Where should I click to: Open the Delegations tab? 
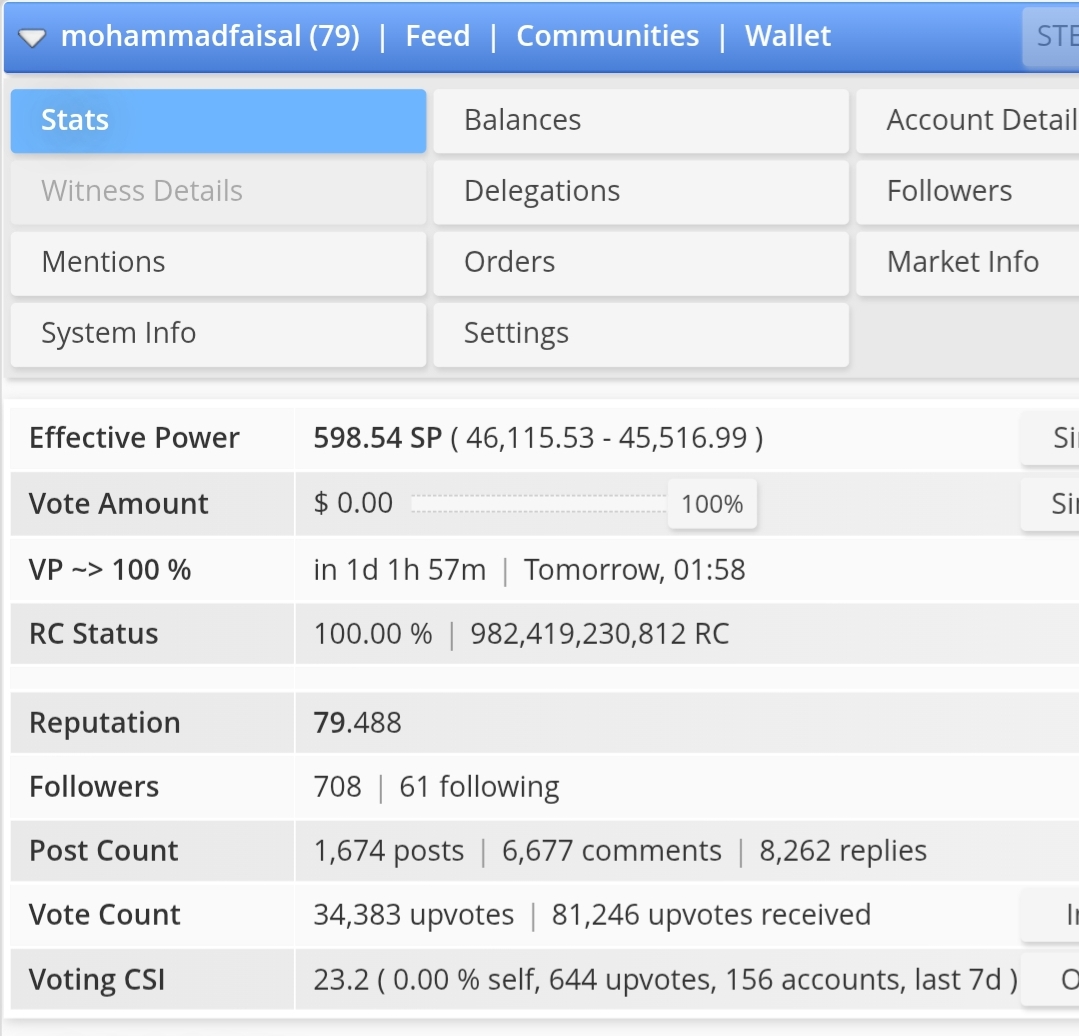click(x=641, y=191)
